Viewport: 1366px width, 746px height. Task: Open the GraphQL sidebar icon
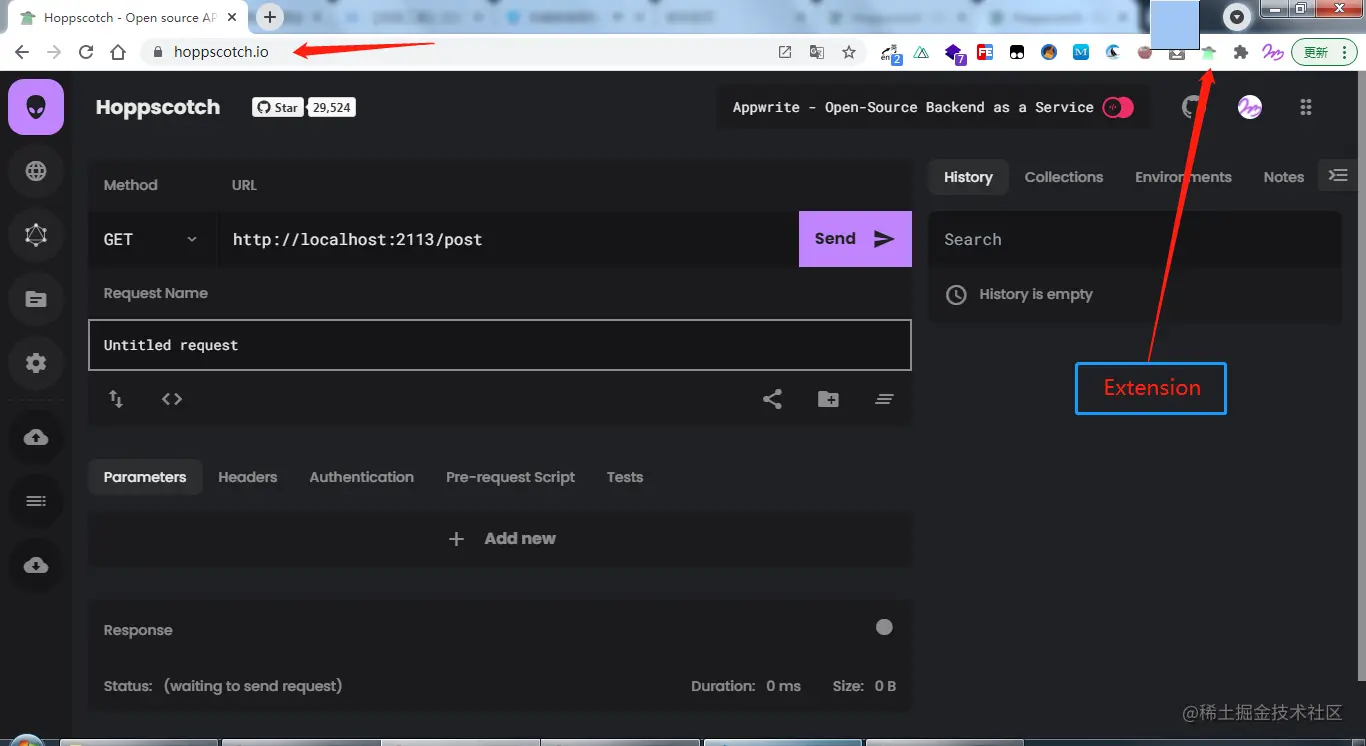point(36,235)
